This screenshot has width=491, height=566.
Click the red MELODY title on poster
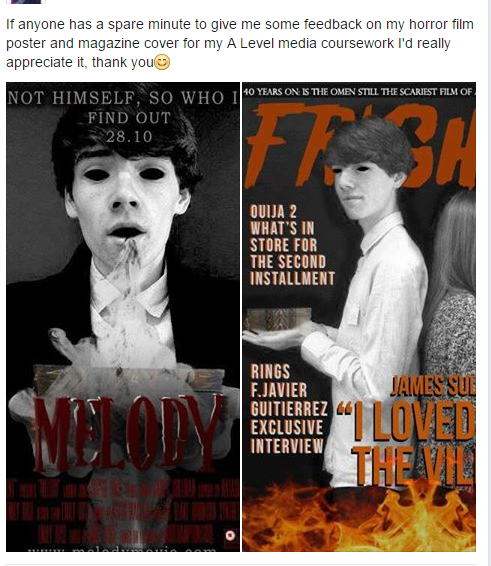(x=127, y=433)
